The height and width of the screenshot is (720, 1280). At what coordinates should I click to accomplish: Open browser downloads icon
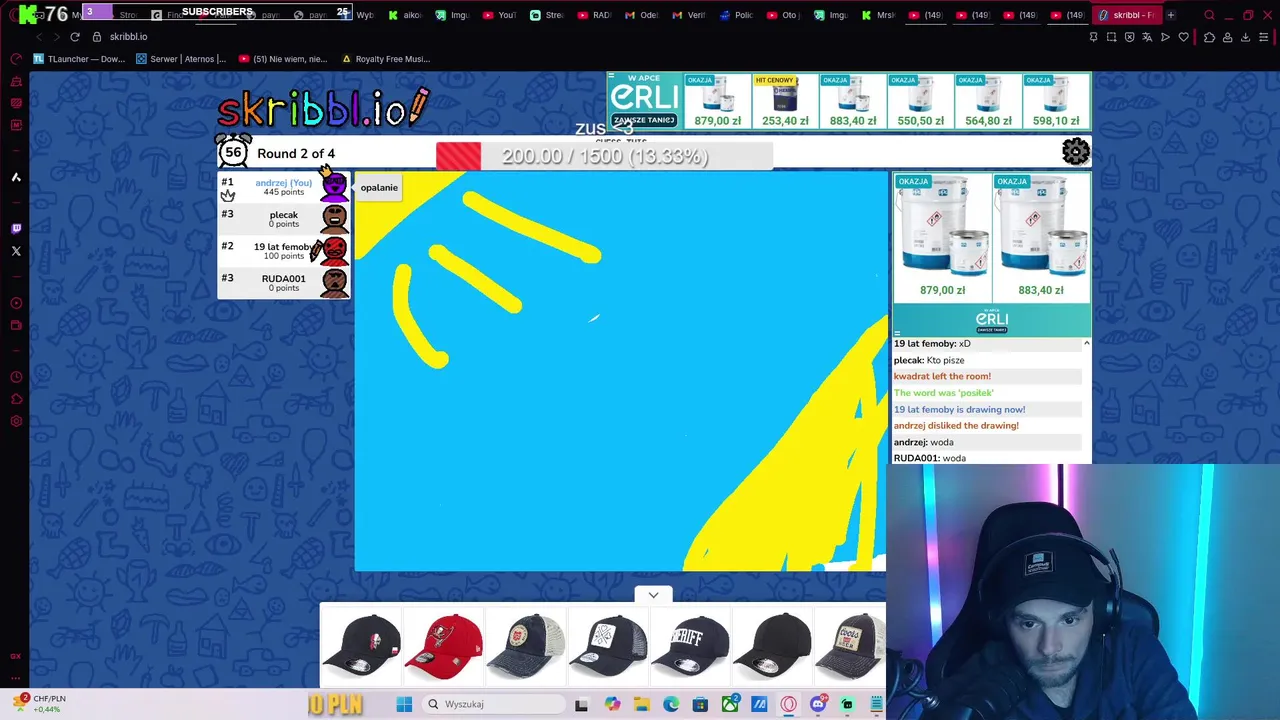[x=1245, y=37]
